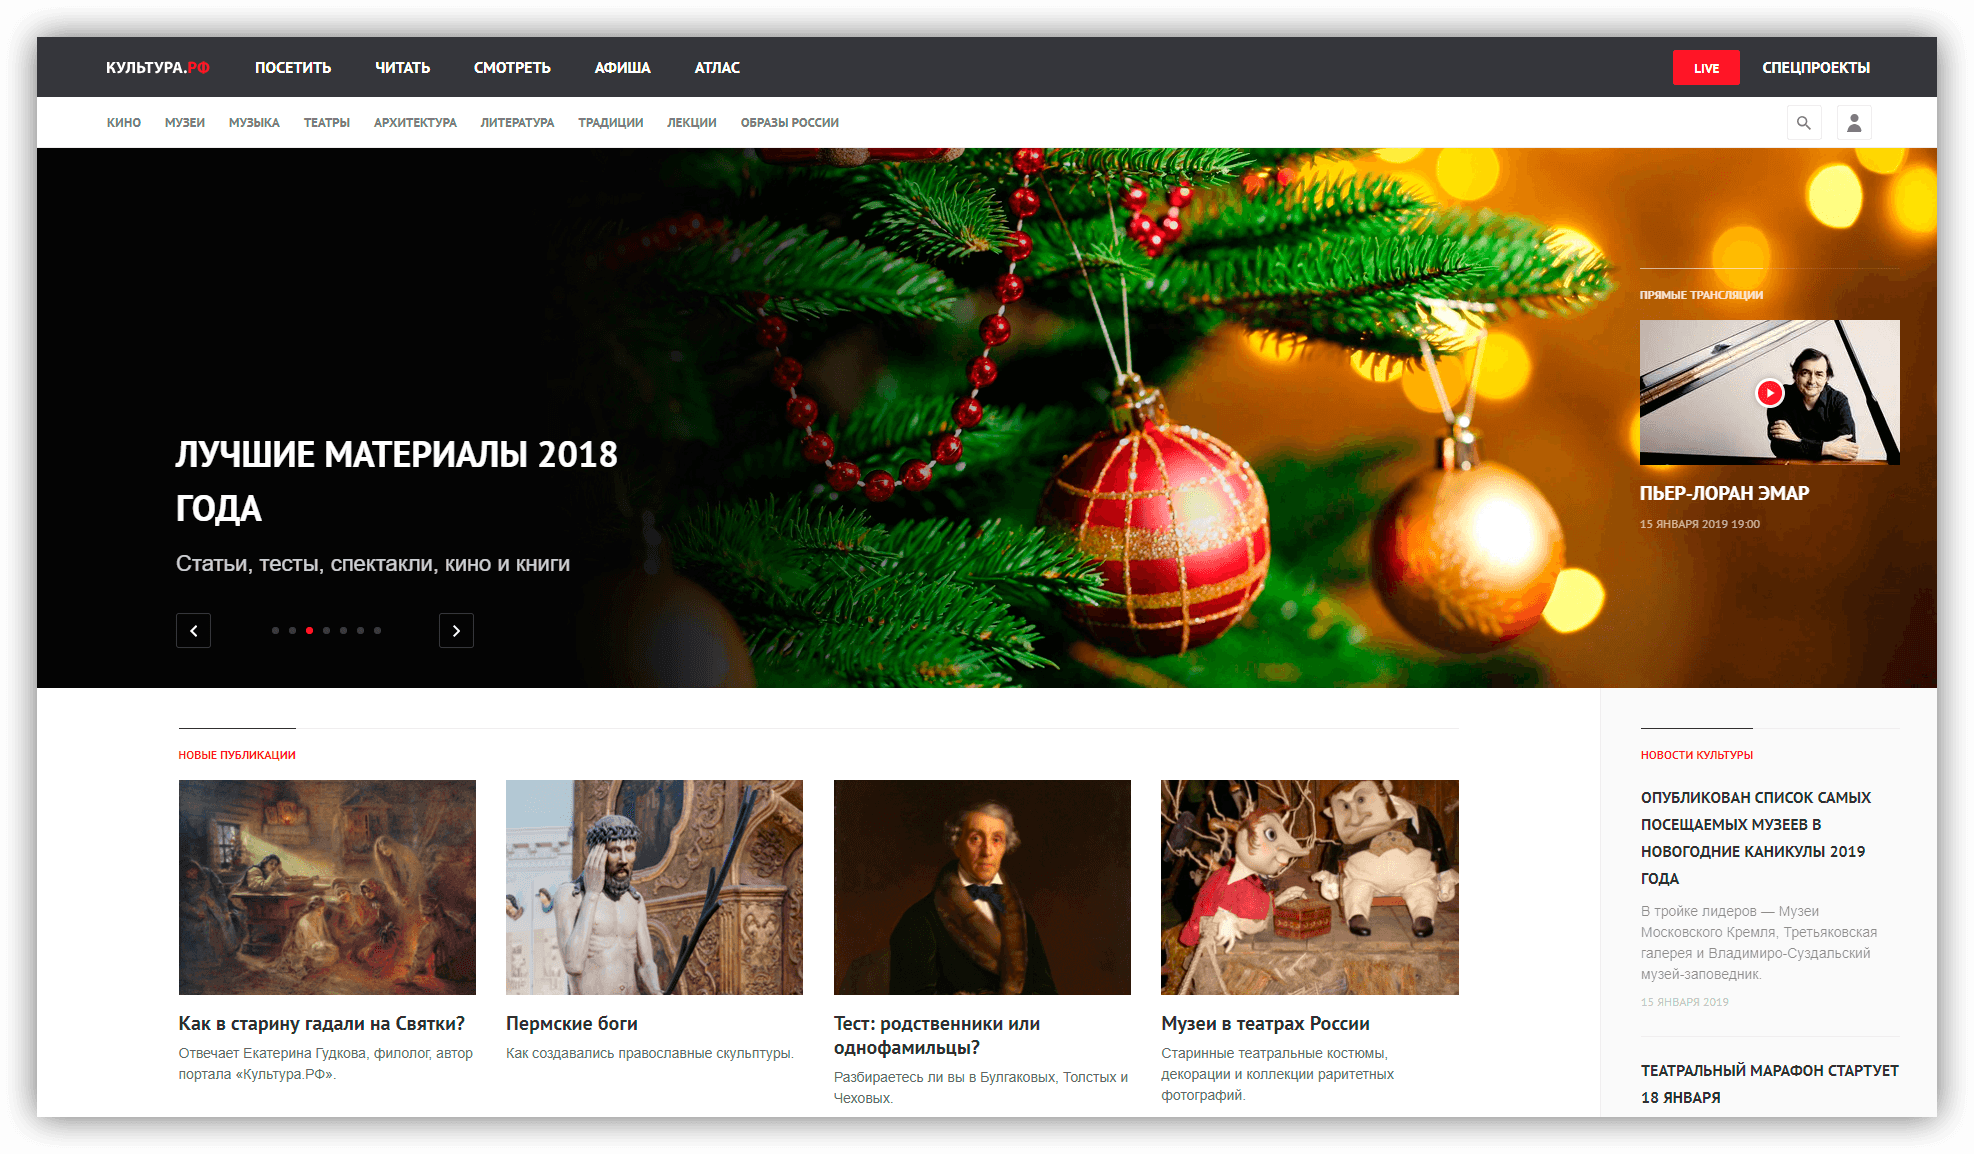
Task: Go to the Кино category
Action: 124,123
